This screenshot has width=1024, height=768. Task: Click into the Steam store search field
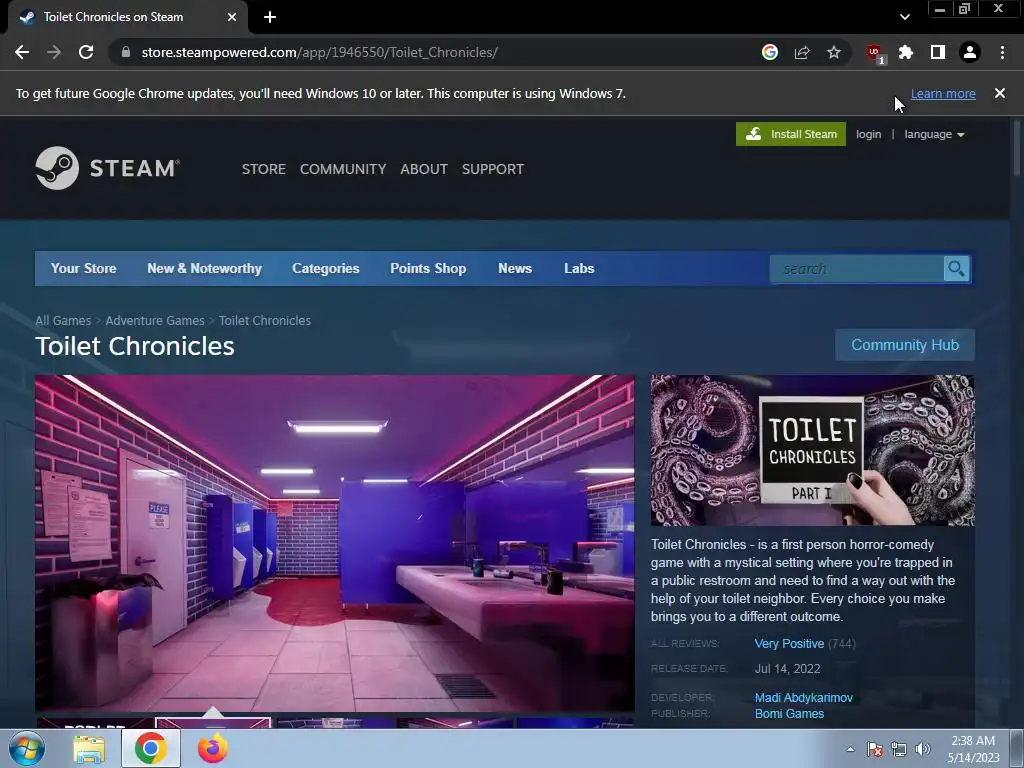coord(857,268)
